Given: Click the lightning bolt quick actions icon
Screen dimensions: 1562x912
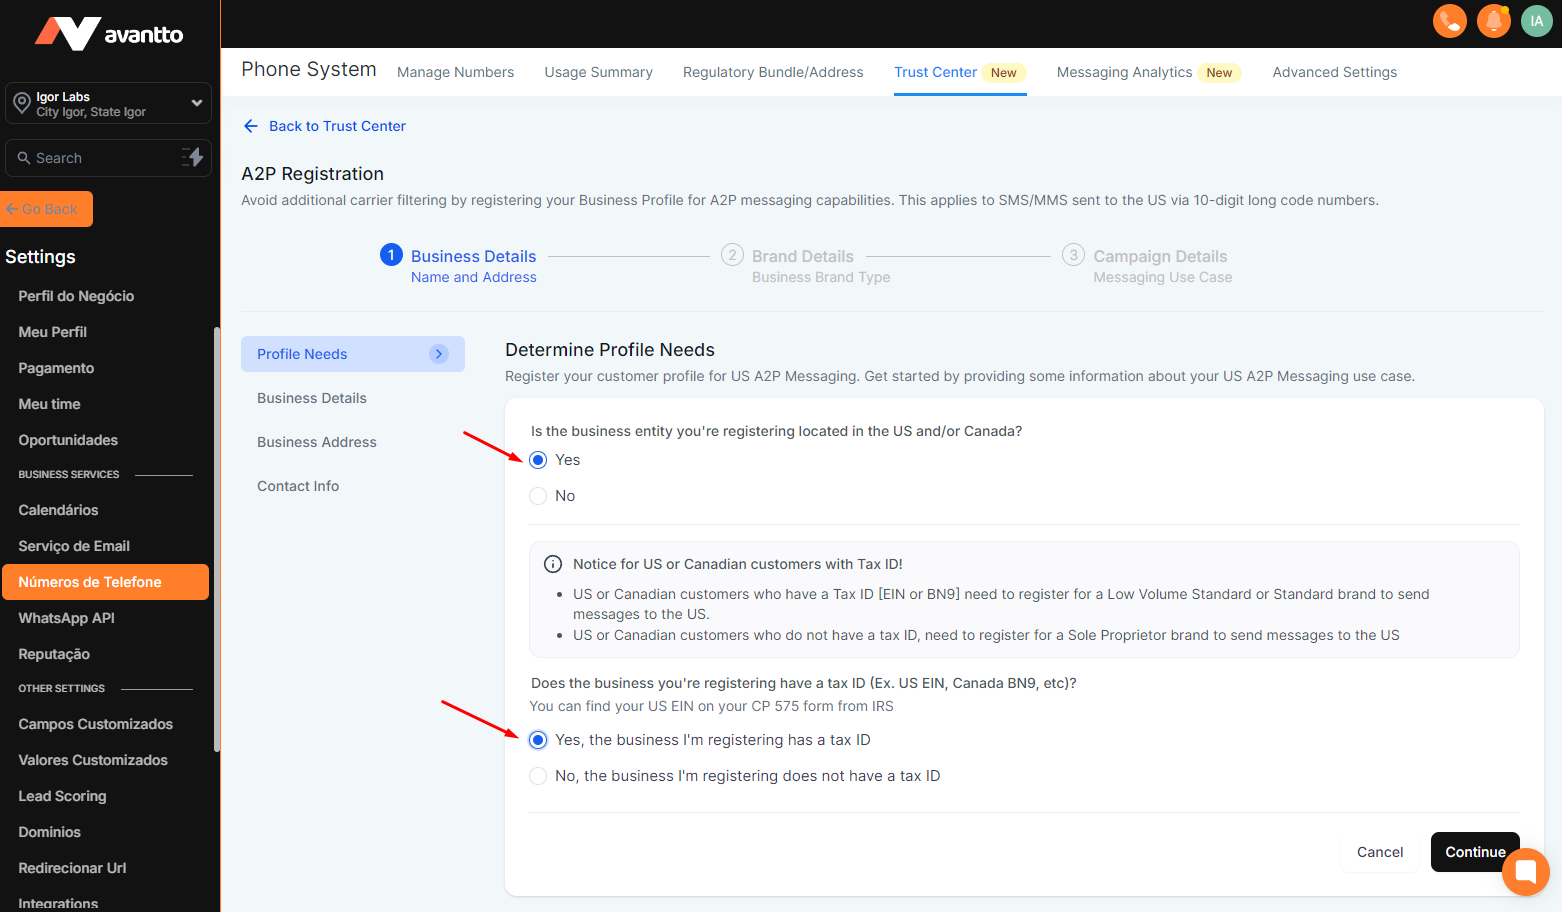Looking at the screenshot, I should (x=193, y=157).
